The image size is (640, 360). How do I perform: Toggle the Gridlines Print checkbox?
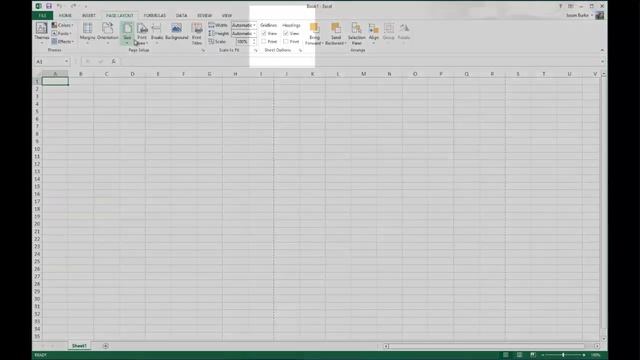264,42
